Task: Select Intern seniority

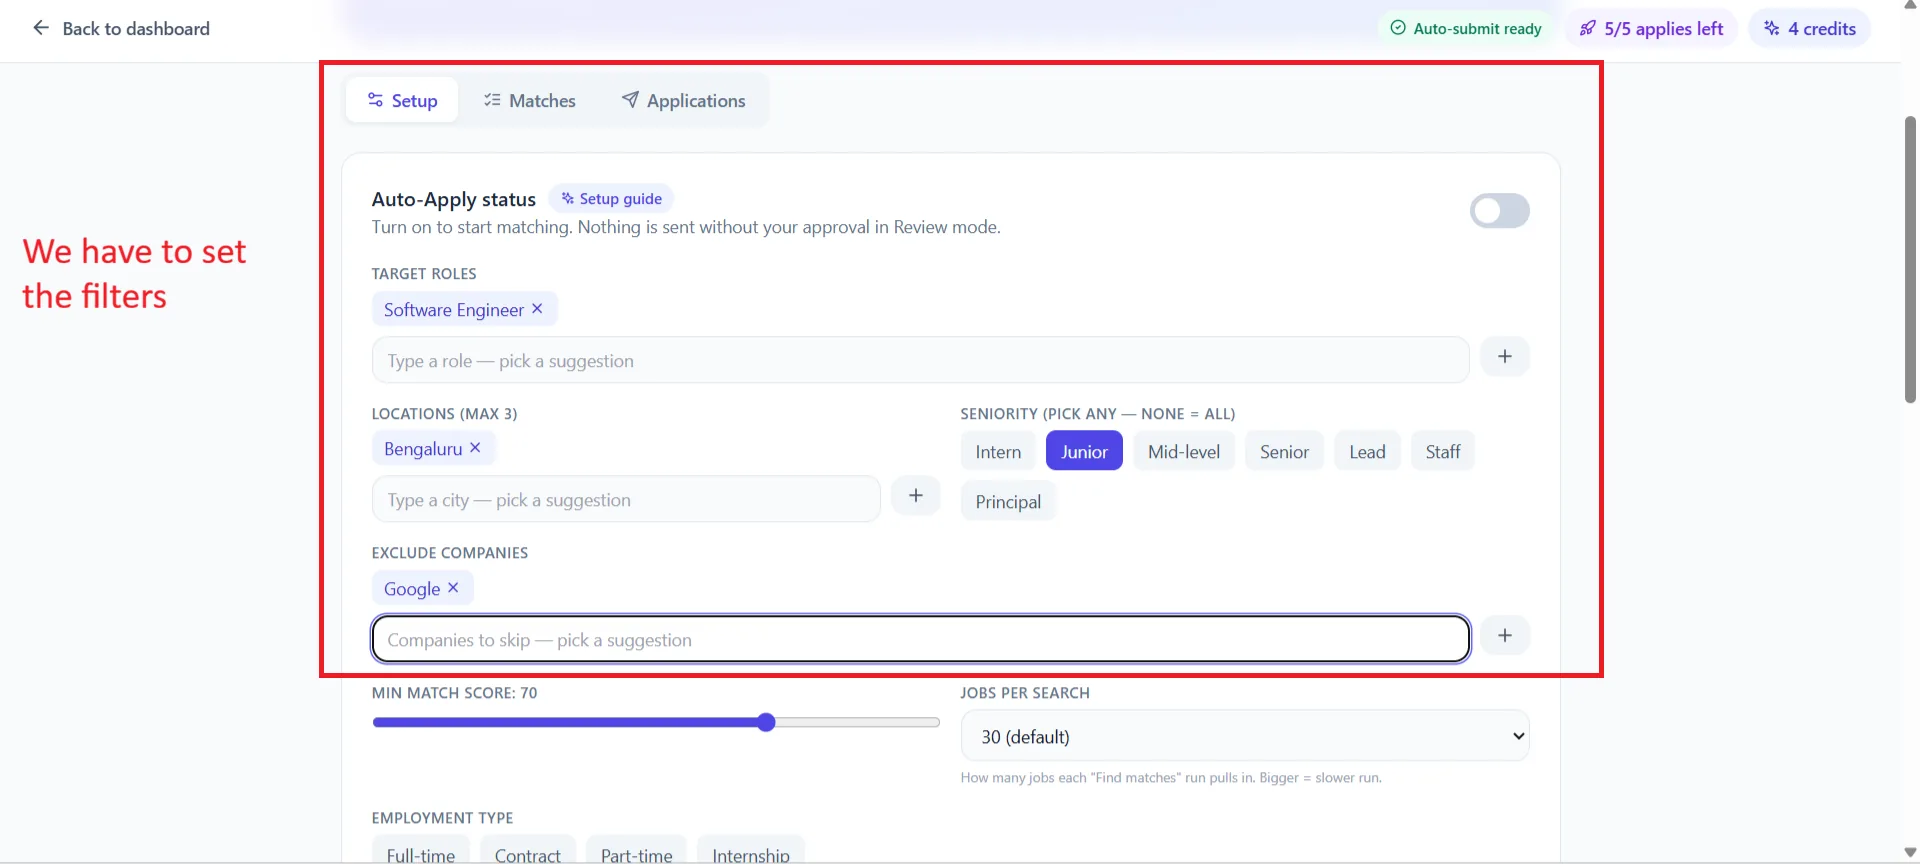Action: pos(998,451)
